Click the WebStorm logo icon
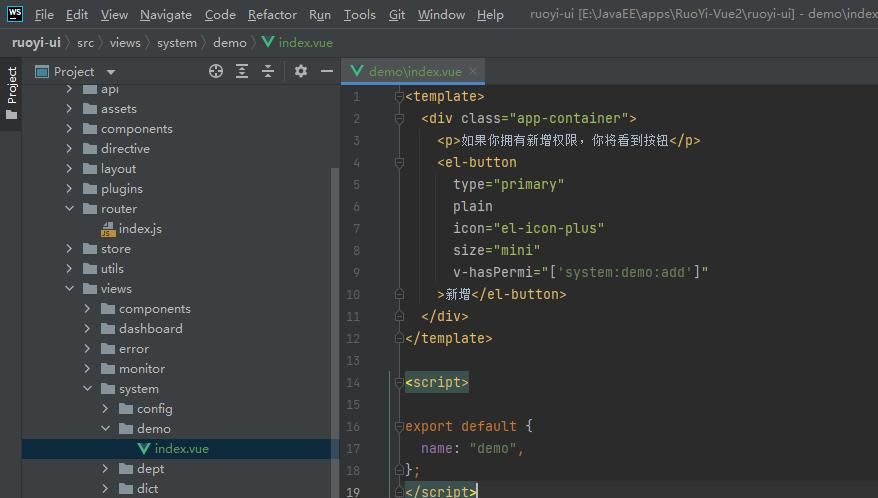Viewport: 878px width, 498px height. [x=14, y=14]
